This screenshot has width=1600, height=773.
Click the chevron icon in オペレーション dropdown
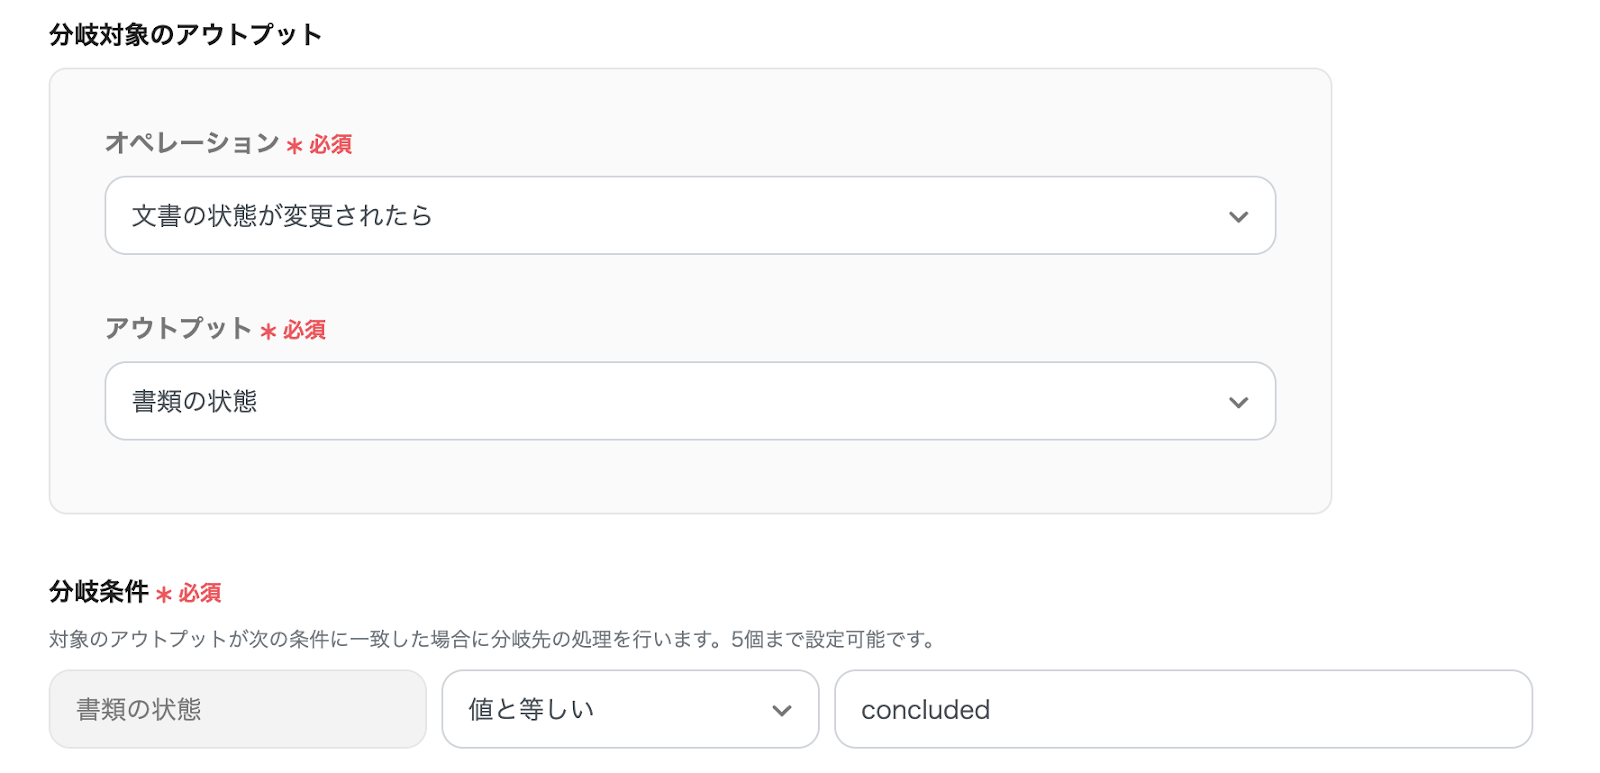(1238, 217)
